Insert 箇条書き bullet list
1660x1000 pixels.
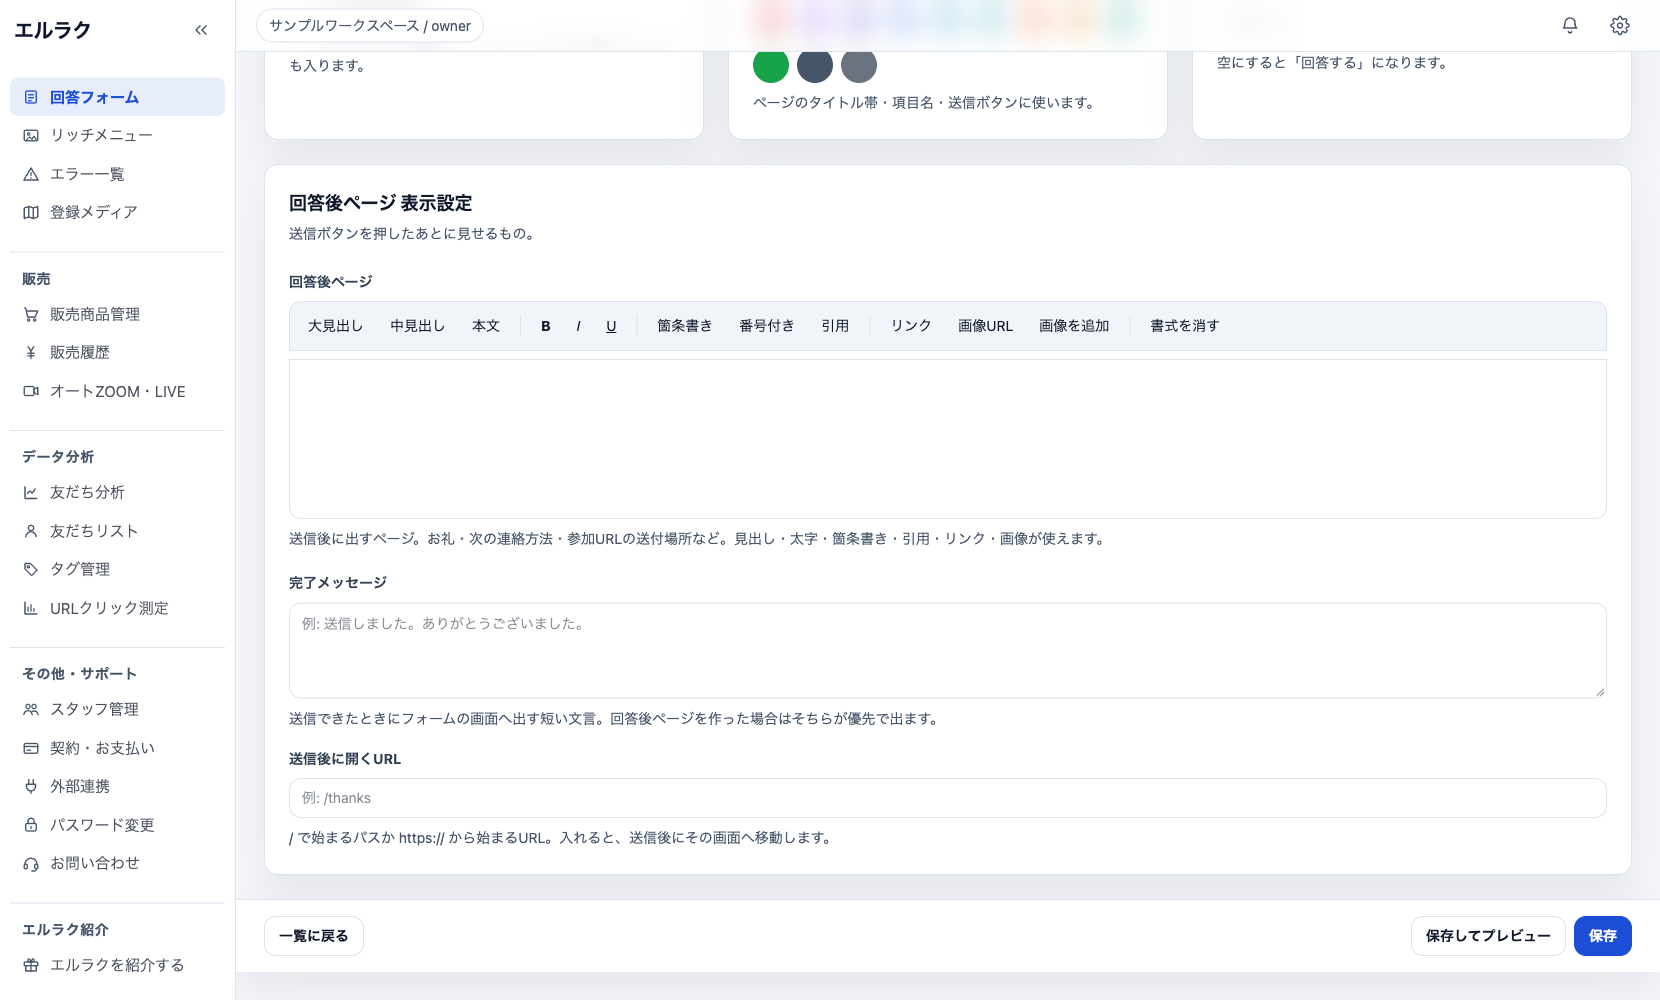click(685, 326)
